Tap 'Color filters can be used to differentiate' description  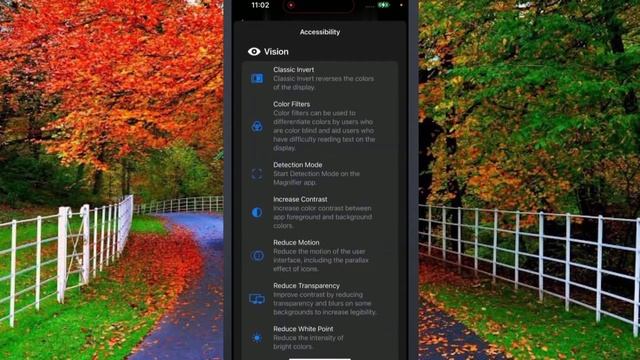tap(324, 131)
